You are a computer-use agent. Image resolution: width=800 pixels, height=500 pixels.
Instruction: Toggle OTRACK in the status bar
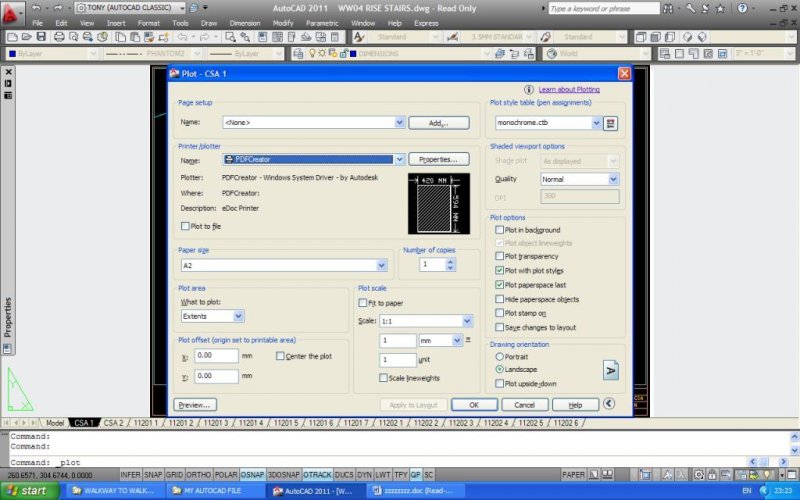(x=317, y=474)
